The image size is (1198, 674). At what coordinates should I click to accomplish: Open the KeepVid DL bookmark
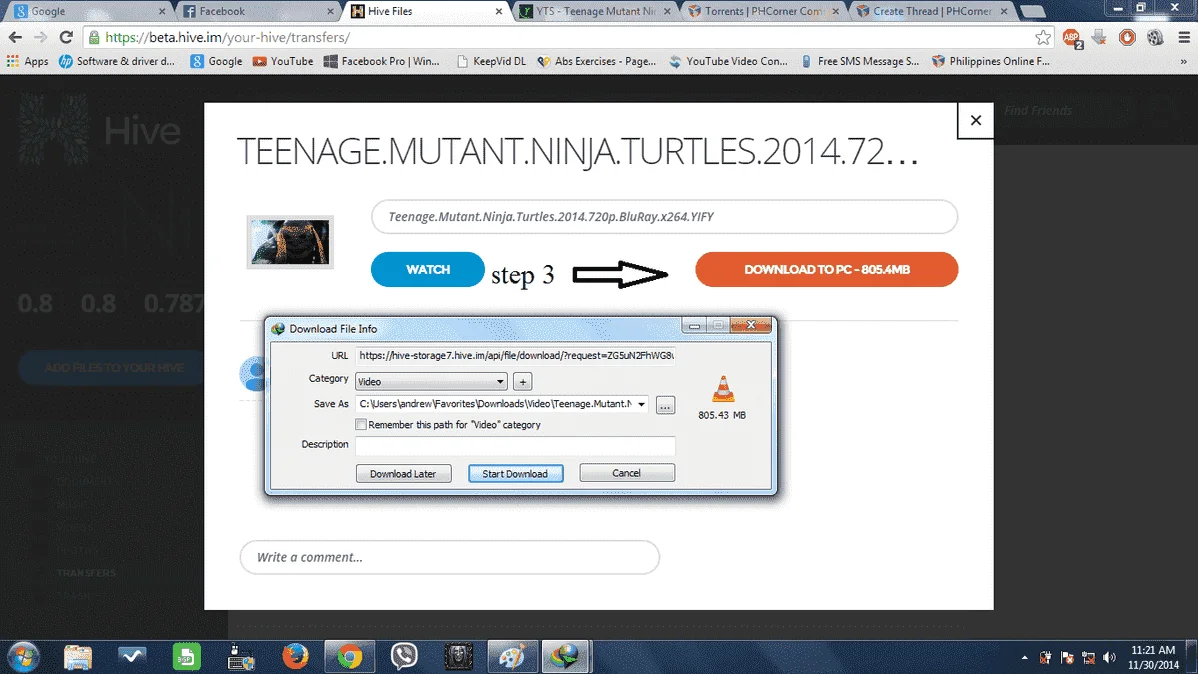(491, 61)
